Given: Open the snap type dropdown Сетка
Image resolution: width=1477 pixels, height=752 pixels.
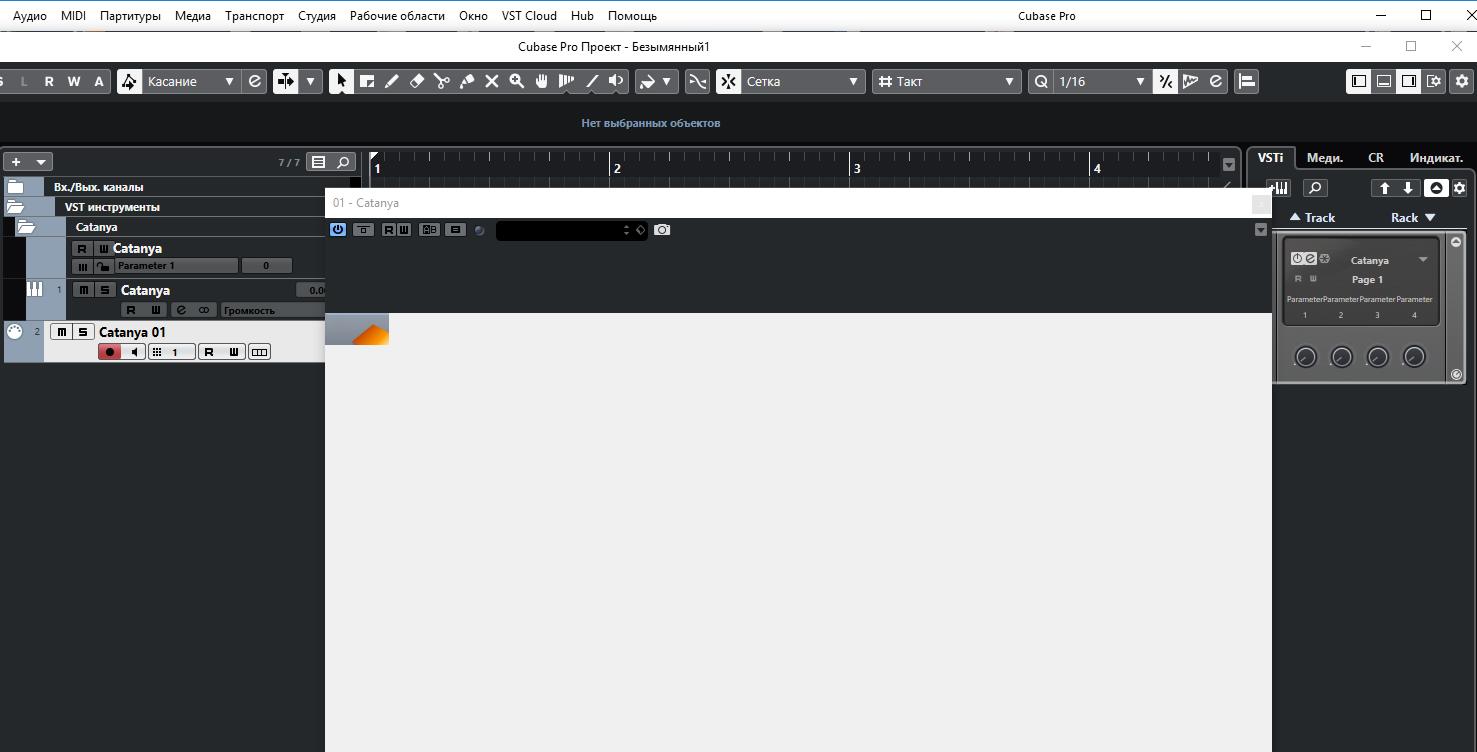Looking at the screenshot, I should point(801,81).
